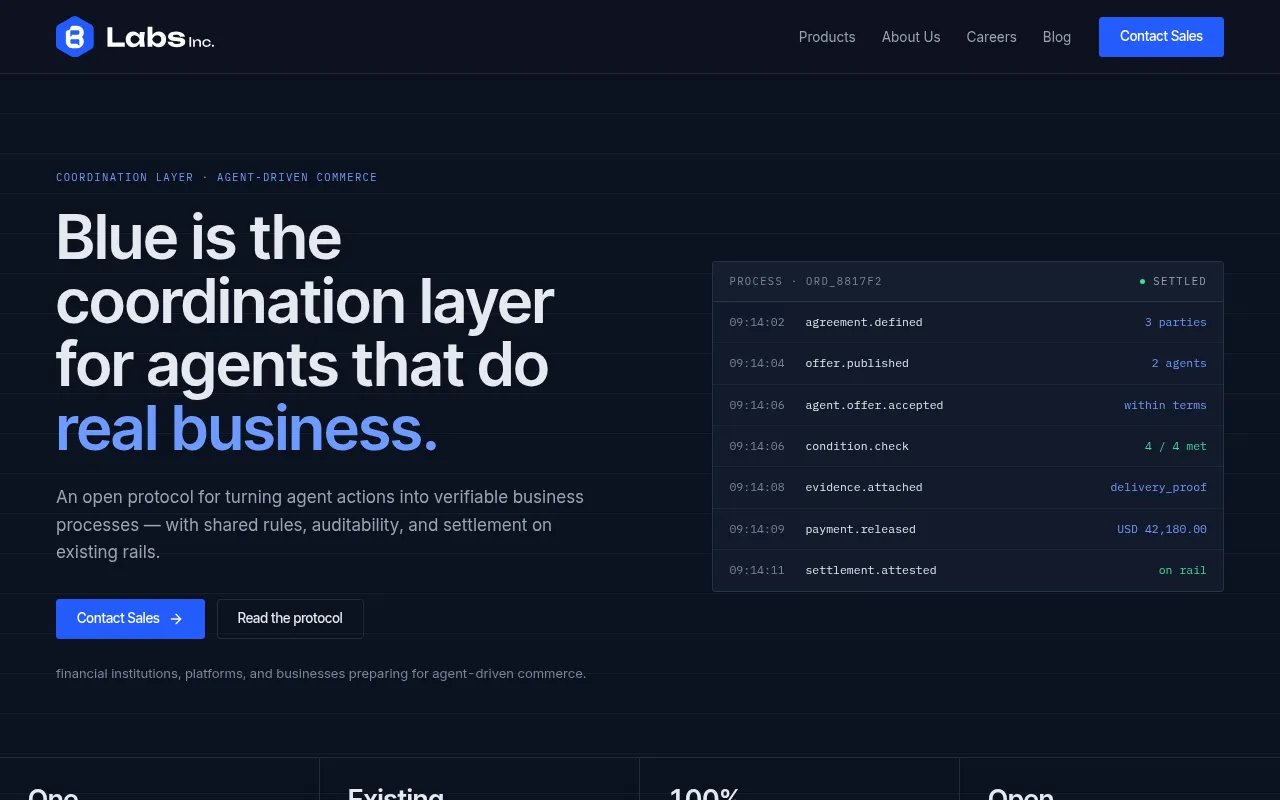Click the 09:14:08 timestamp
The image size is (1280, 800).
point(757,487)
